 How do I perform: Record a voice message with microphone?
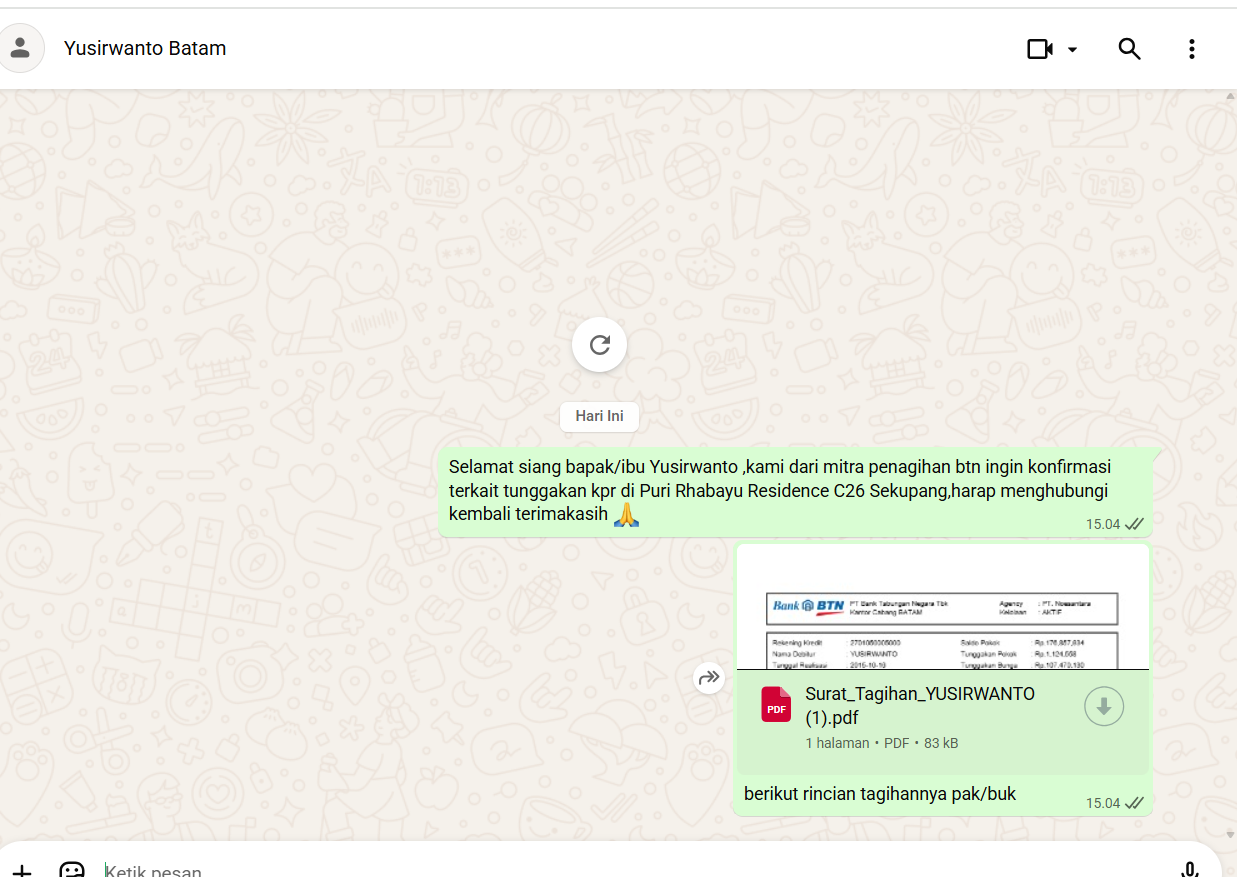1189,870
